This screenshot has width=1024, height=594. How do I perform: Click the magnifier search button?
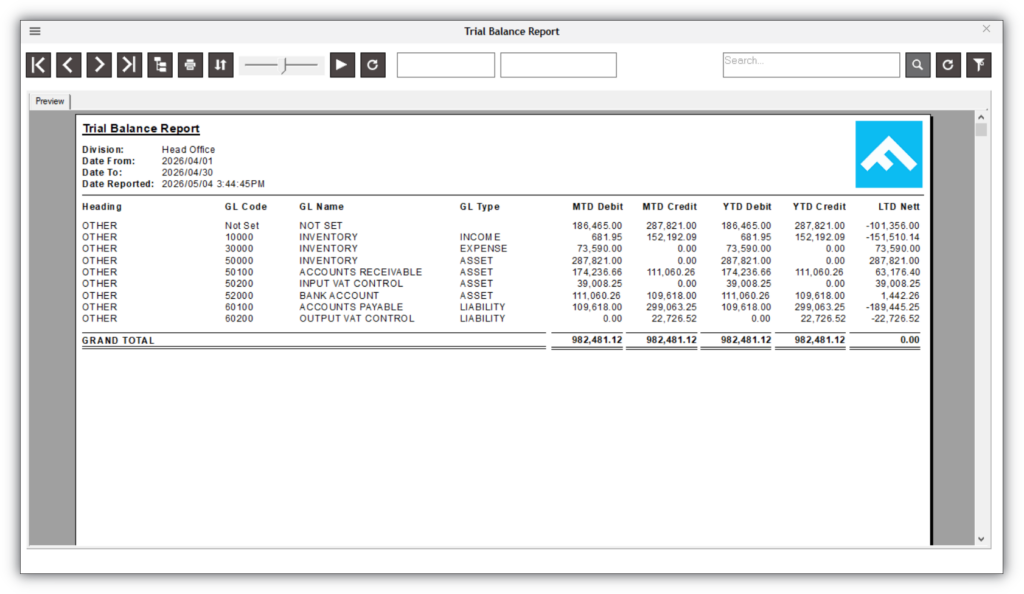click(x=918, y=65)
